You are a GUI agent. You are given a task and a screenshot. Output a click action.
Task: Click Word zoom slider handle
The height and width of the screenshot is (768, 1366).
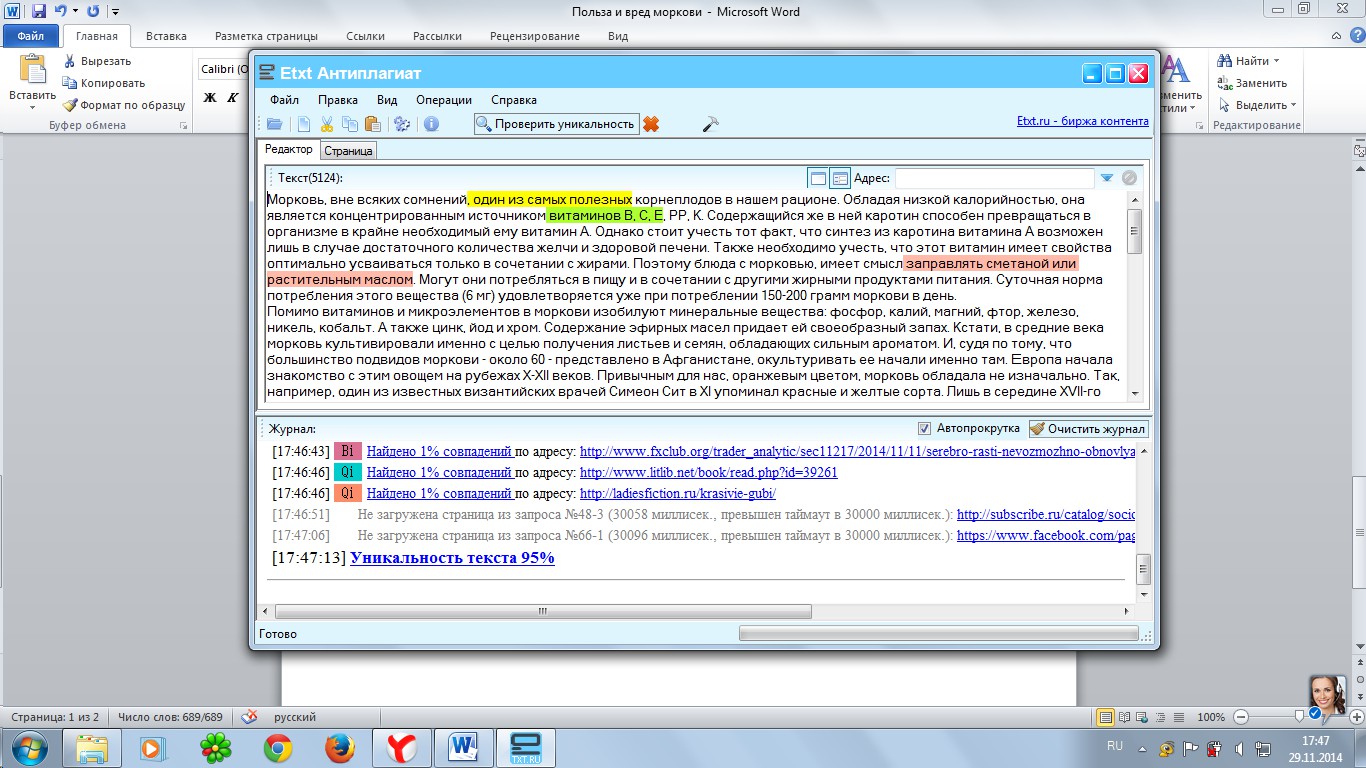(x=1299, y=717)
